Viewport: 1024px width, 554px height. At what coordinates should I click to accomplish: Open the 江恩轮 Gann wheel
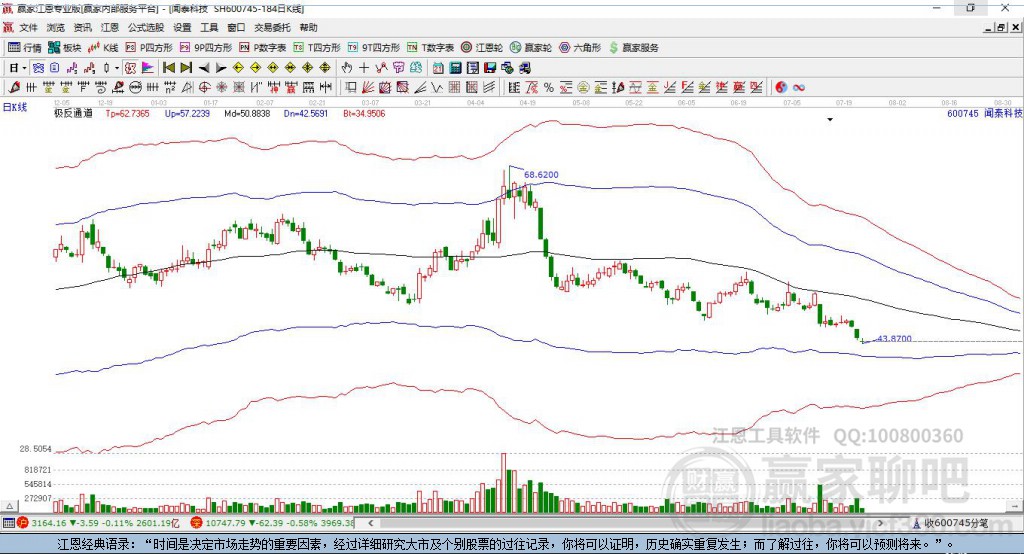(x=482, y=48)
